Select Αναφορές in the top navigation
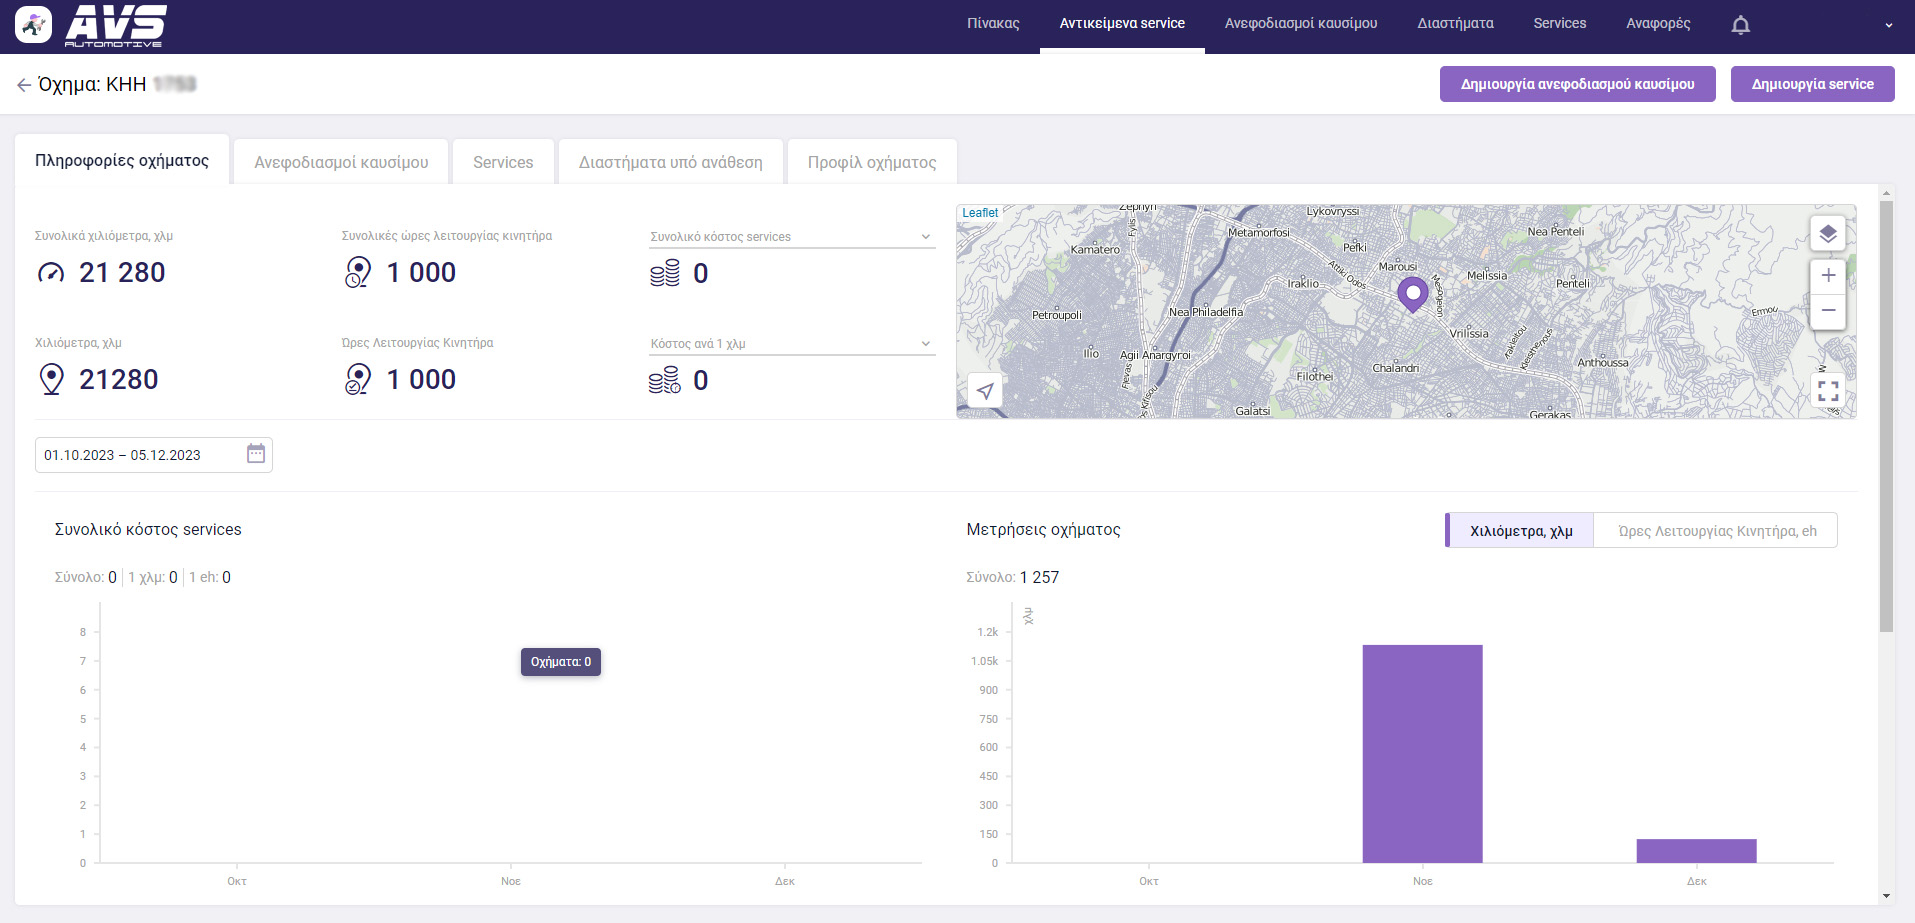The height and width of the screenshot is (923, 1915). (x=1657, y=23)
